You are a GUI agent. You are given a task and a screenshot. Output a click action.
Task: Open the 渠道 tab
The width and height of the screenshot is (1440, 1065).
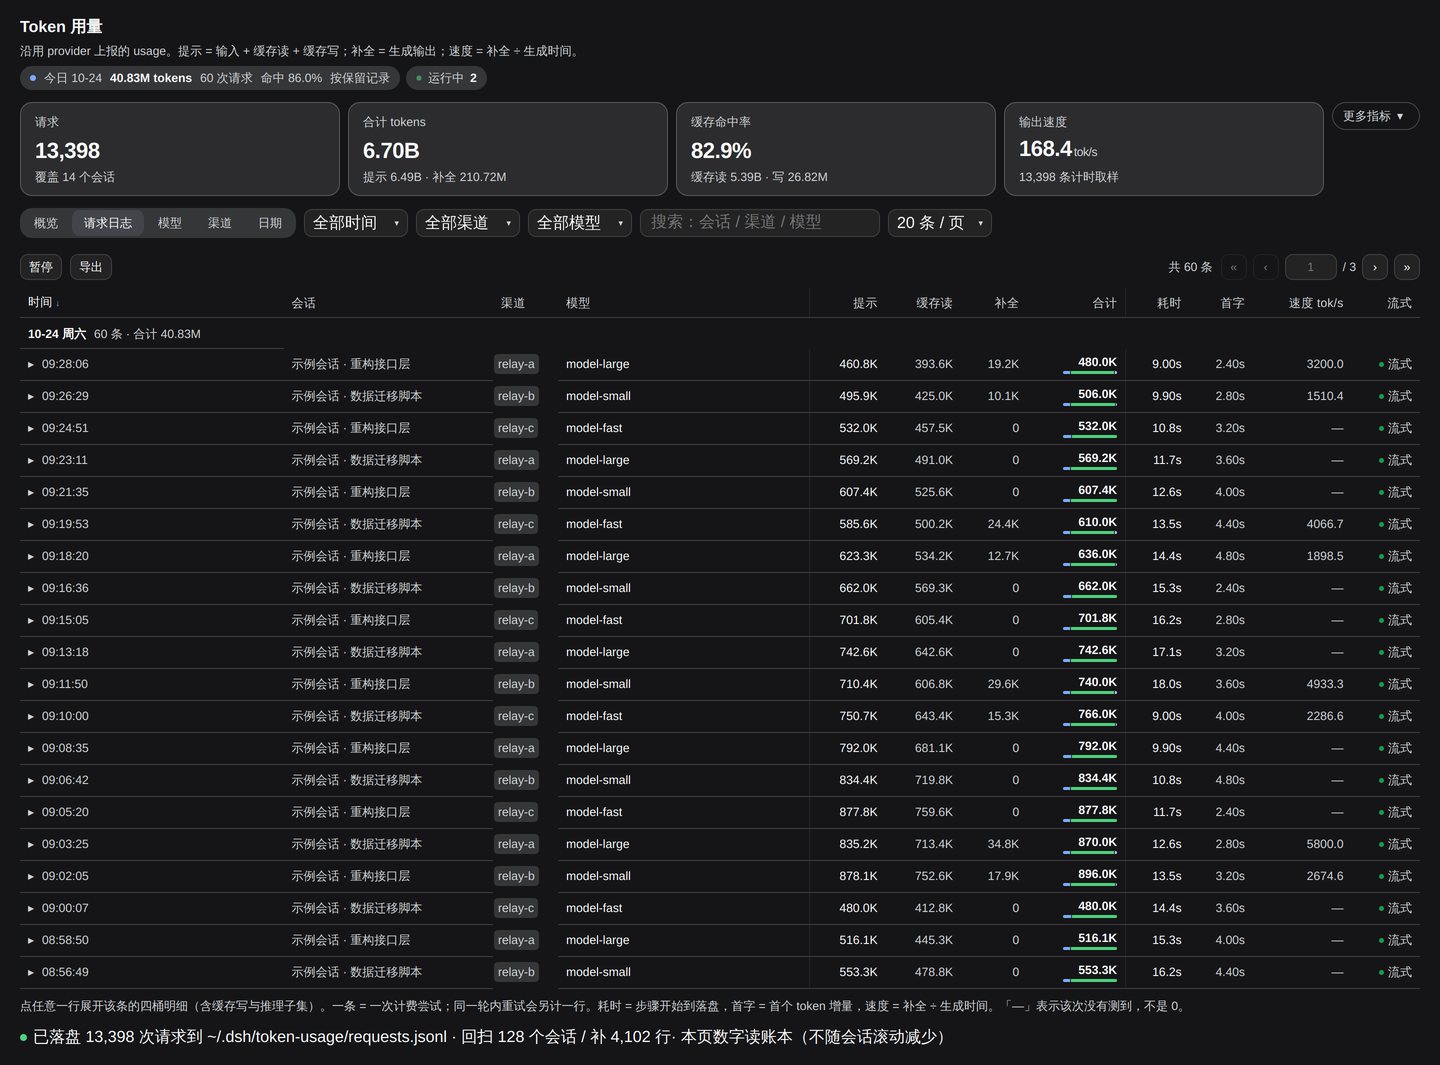(220, 223)
